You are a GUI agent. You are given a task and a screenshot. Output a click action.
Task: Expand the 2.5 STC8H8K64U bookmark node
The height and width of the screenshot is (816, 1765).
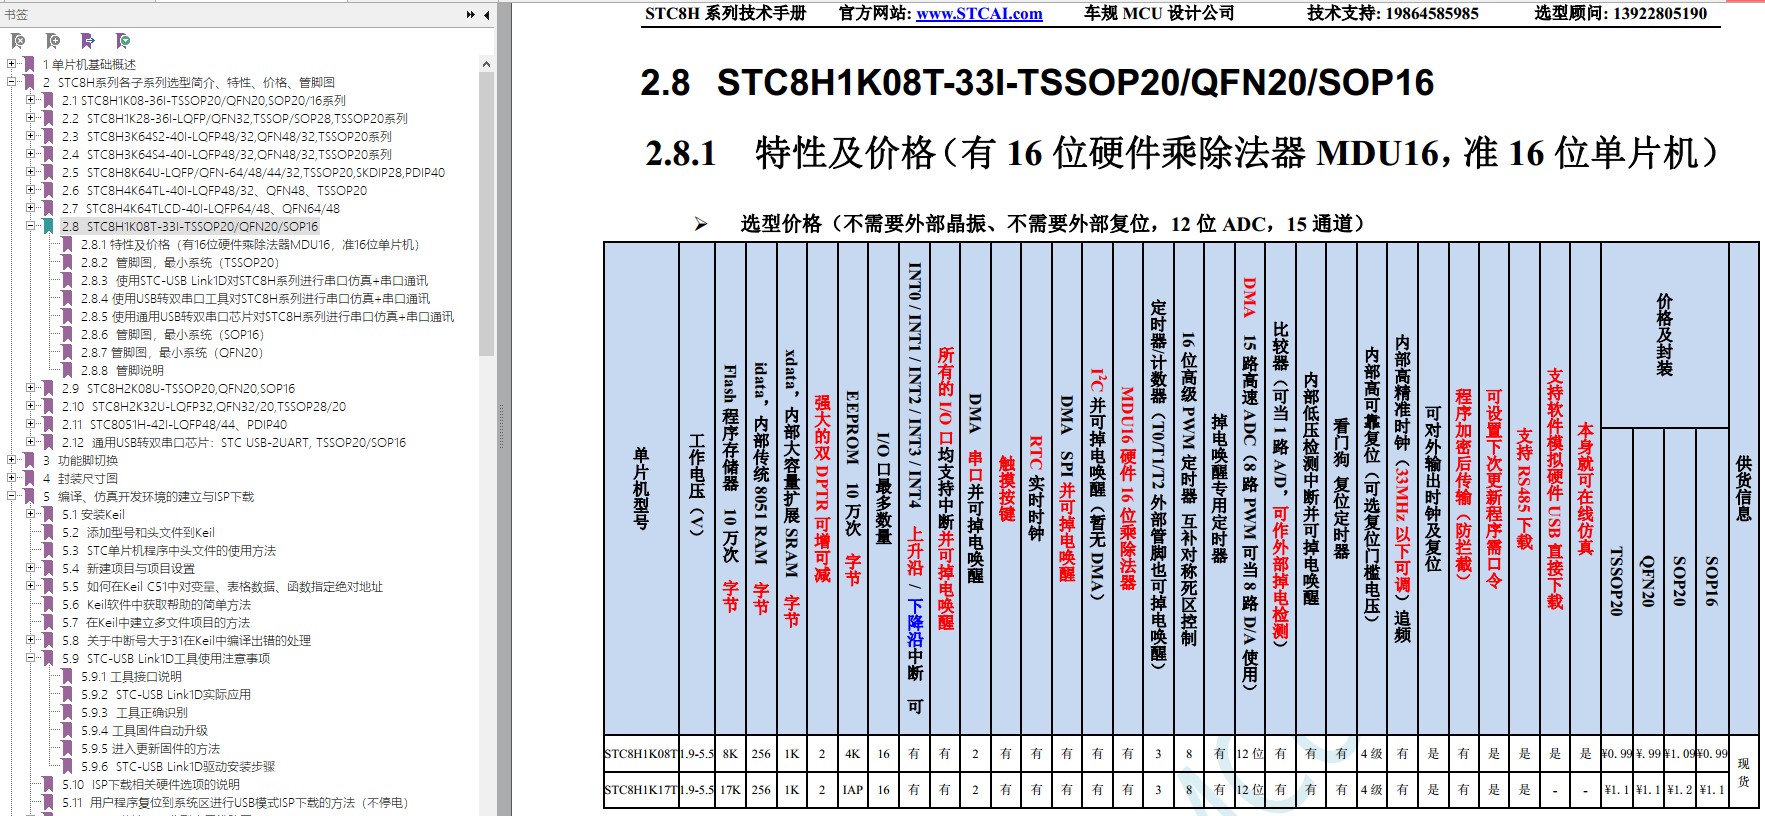30,172
